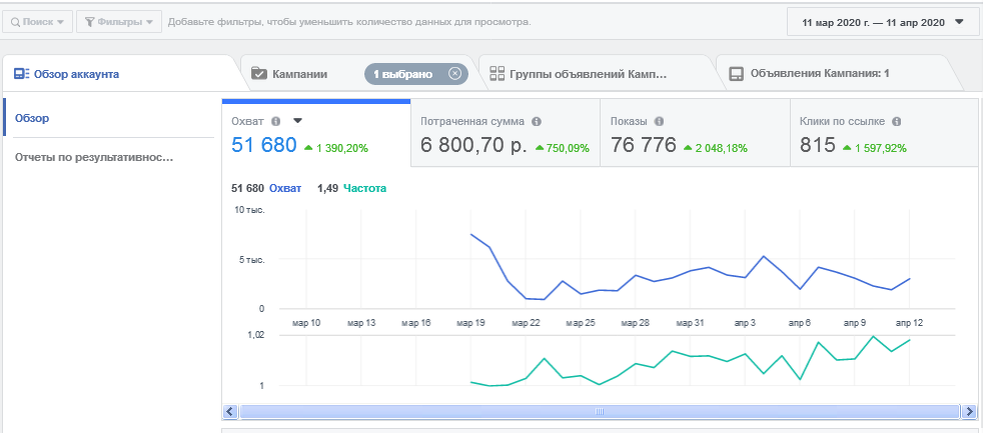
Task: Click the '1 выбрано' selection pill
Action: click(416, 74)
